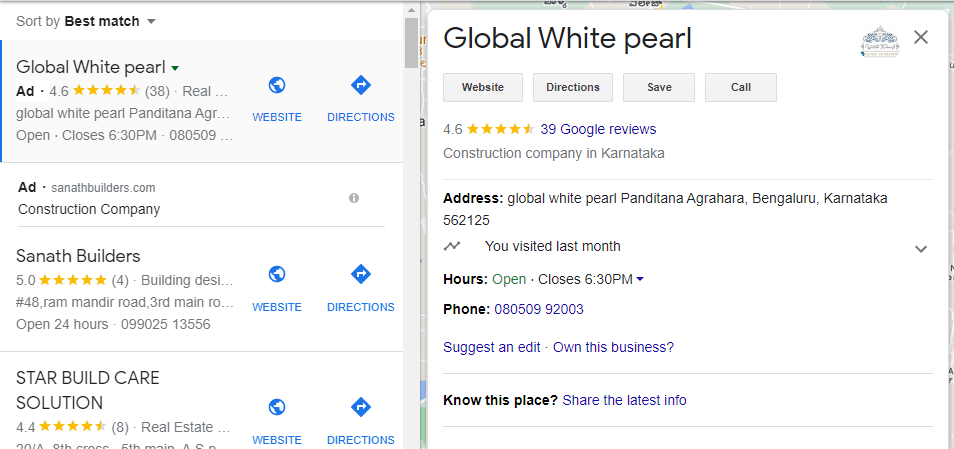Click the results list scrollbar thumb
Screen dimensions: 954x449
(411, 43)
